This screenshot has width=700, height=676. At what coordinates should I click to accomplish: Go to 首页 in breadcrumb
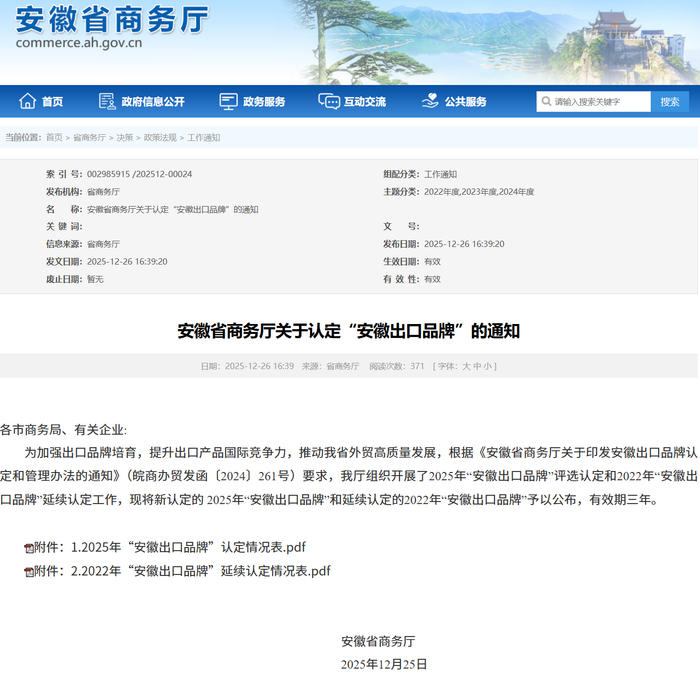point(54,138)
